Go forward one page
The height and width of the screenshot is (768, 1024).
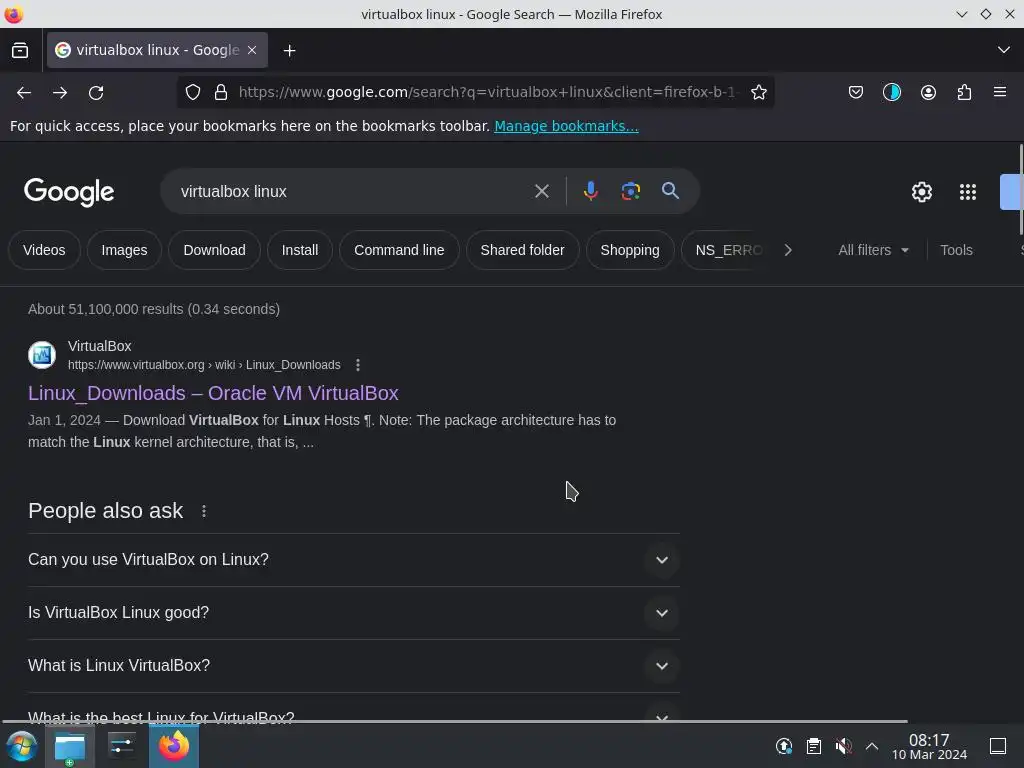click(60, 93)
